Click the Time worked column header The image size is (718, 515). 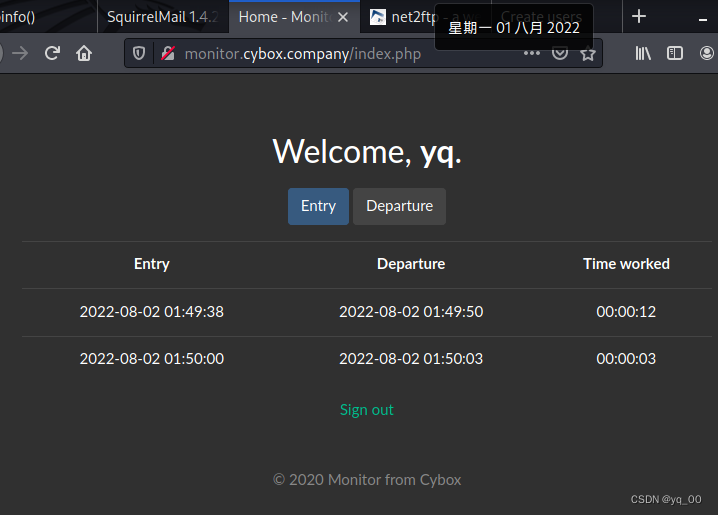click(626, 264)
